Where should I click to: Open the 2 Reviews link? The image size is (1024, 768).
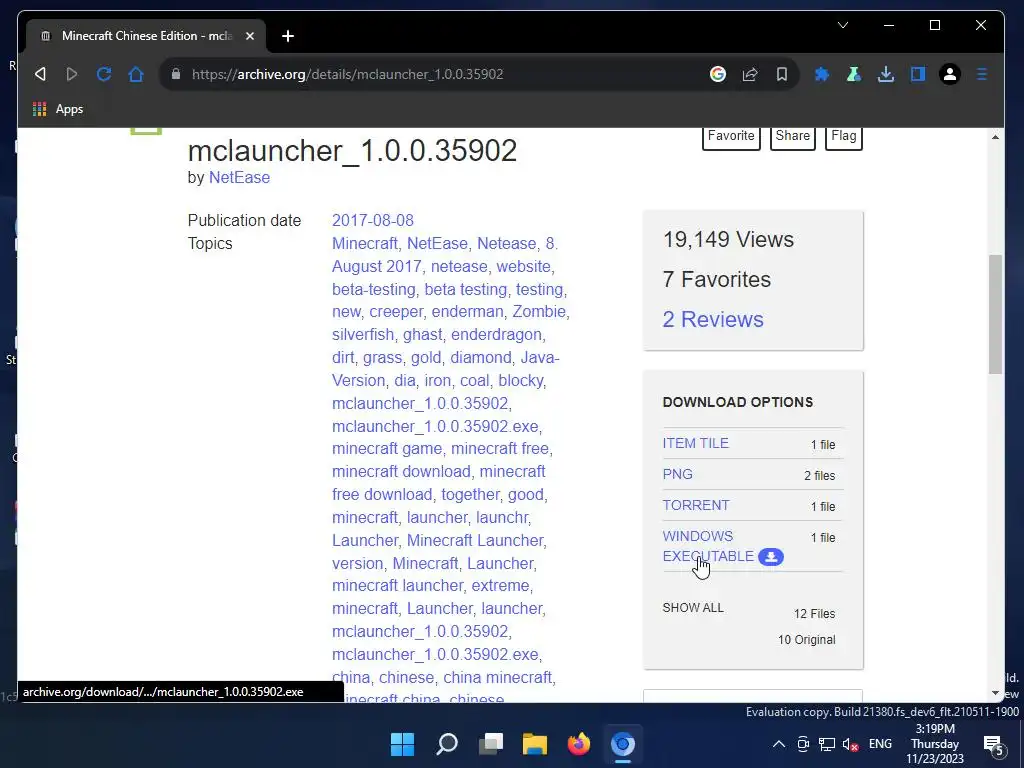pyautogui.click(x=712, y=319)
